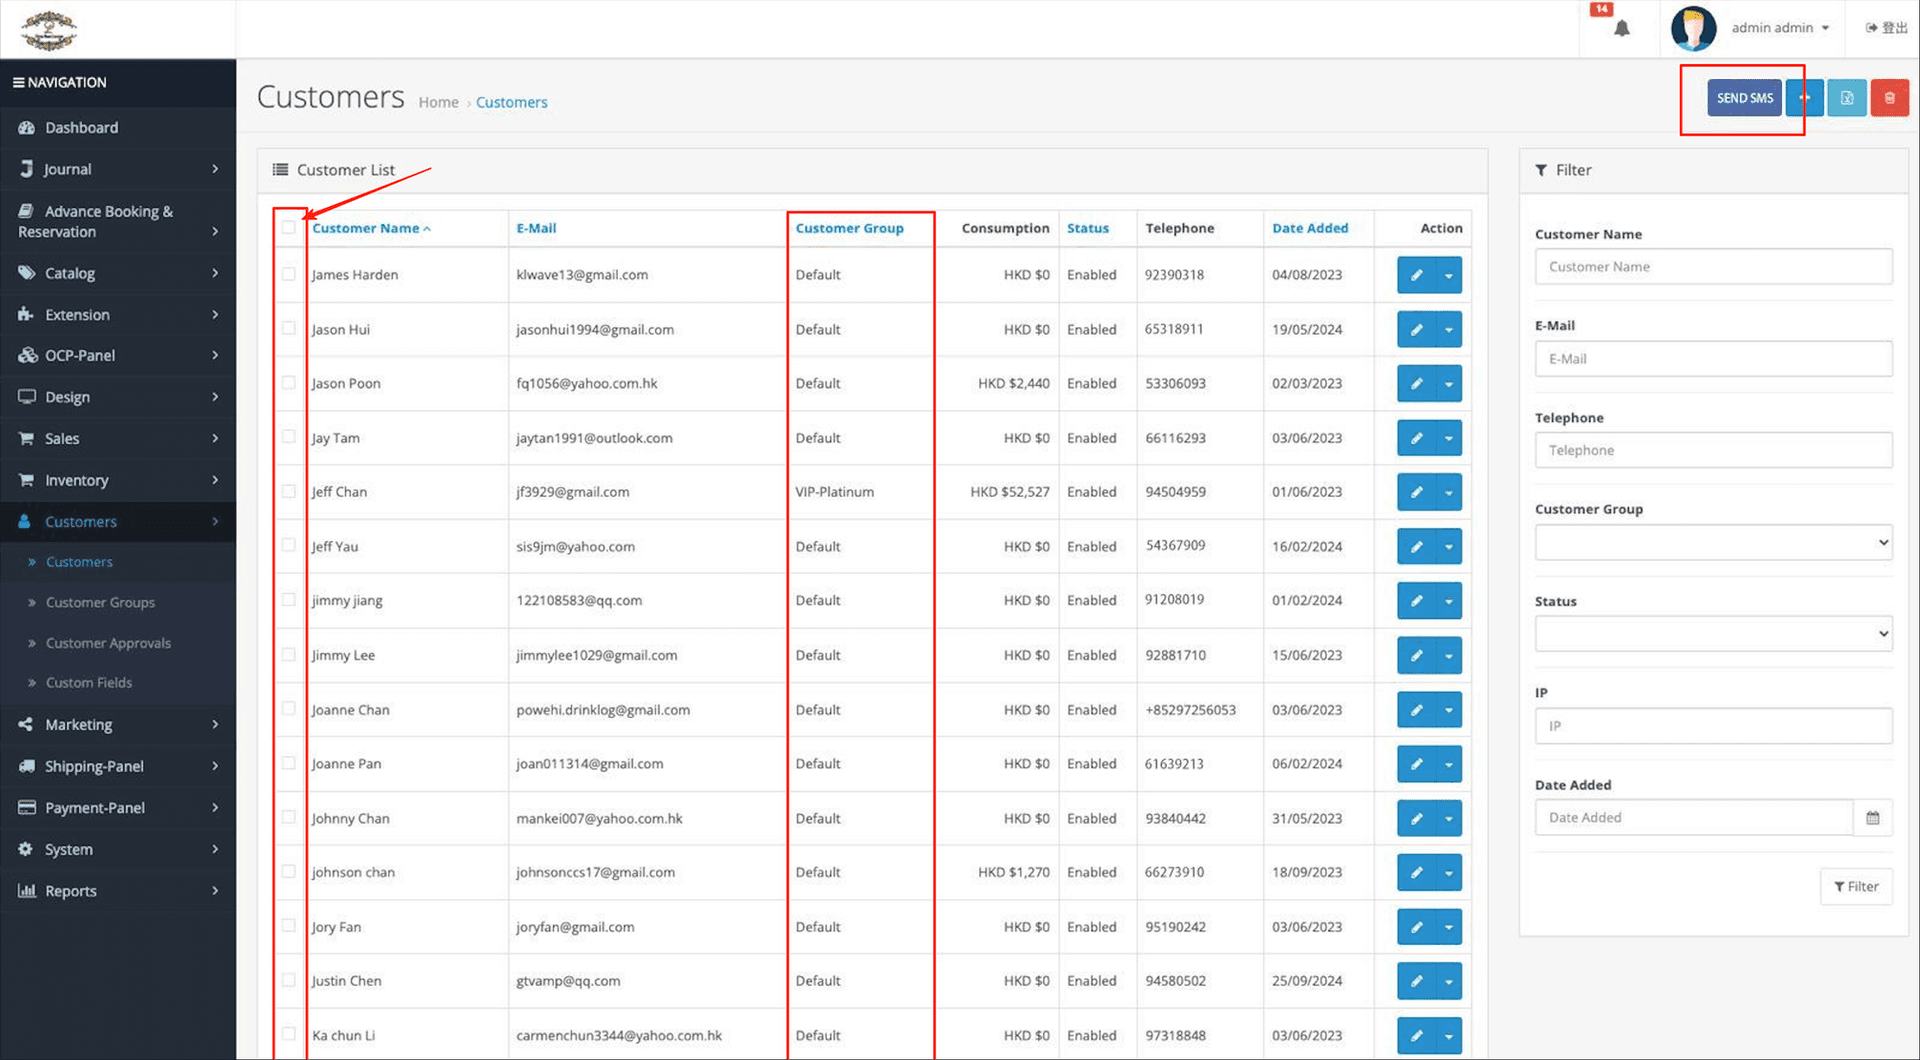This screenshot has height=1060, width=1920.
Task: Click the Telephone filter input field
Action: (1713, 451)
